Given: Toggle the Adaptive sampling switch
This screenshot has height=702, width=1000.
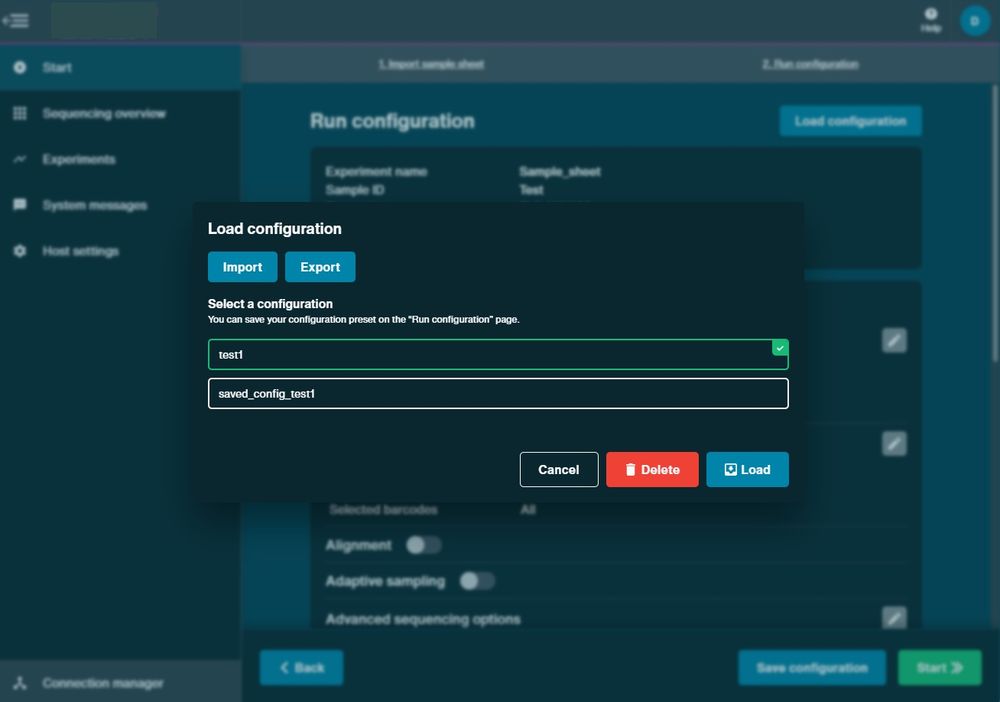Looking at the screenshot, I should [477, 581].
